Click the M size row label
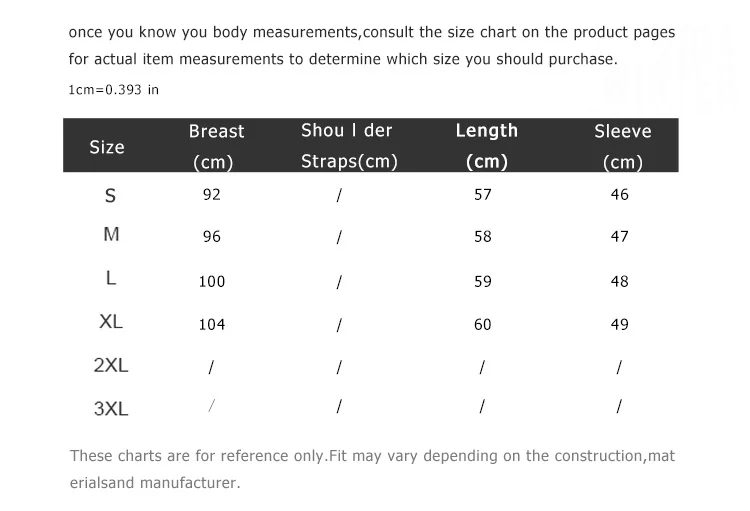This screenshot has height=511, width=750. pos(111,234)
